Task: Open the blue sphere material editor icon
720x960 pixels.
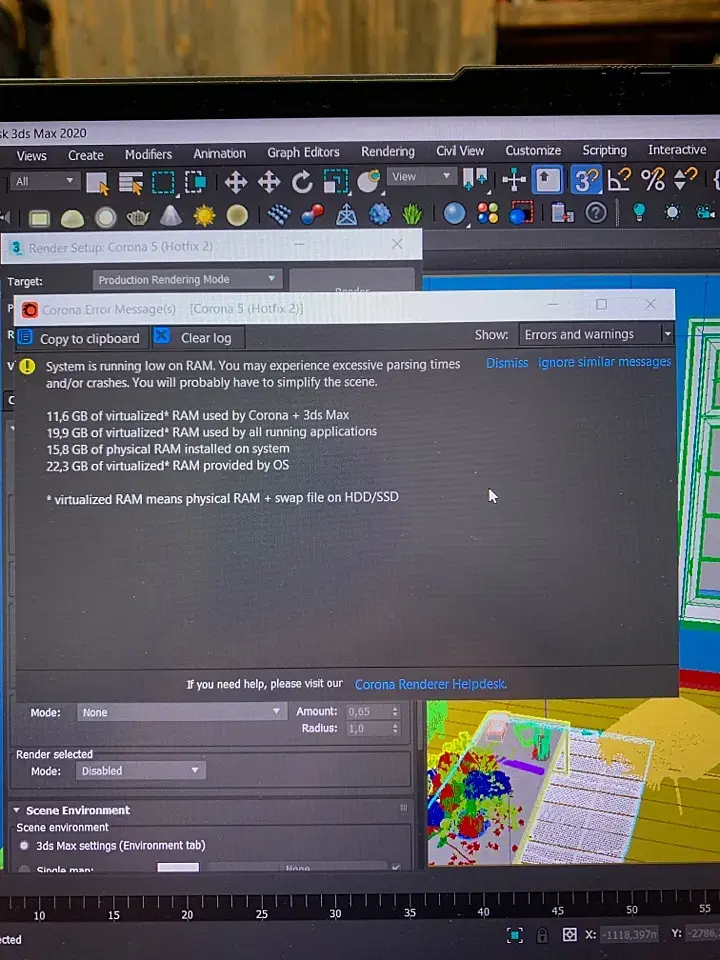Action: point(454,213)
